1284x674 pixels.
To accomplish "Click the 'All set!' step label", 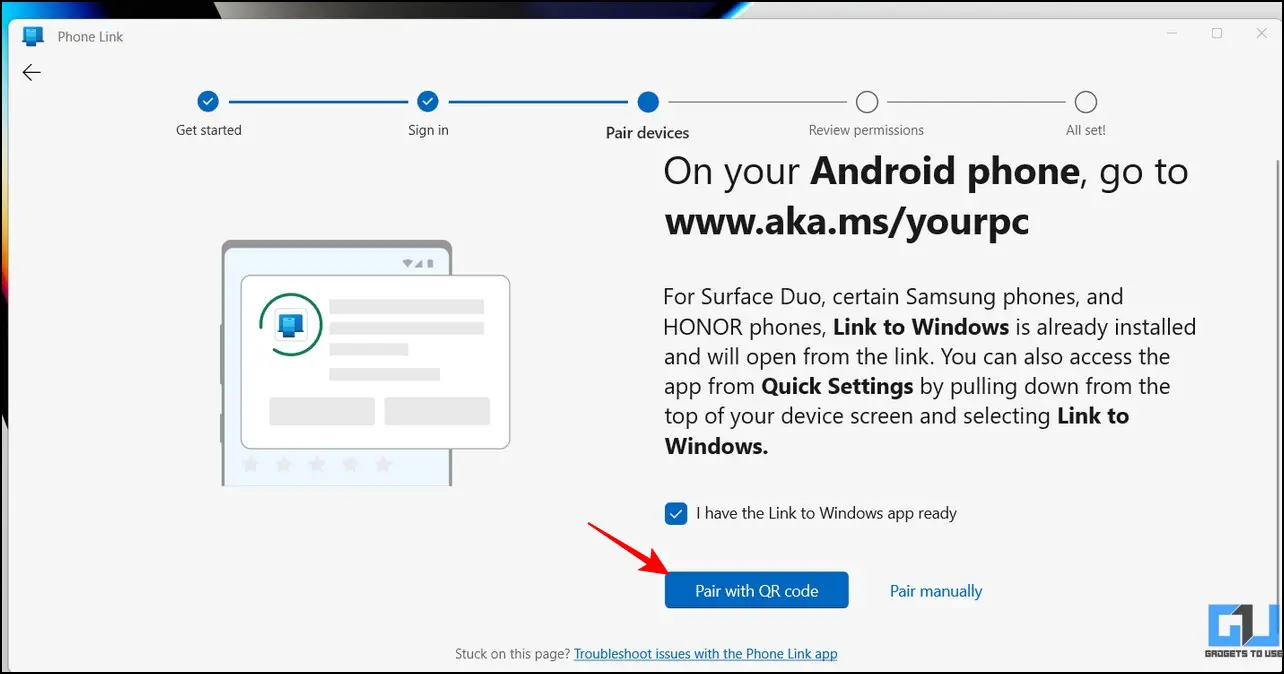I will coord(1086,130).
